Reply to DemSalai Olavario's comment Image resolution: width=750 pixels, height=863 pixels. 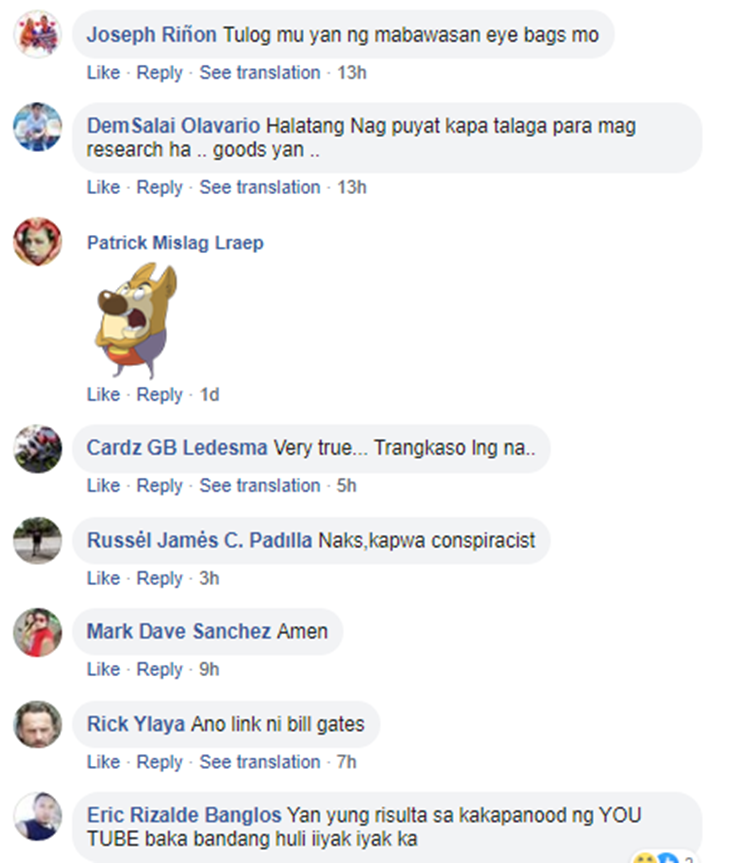(x=160, y=187)
